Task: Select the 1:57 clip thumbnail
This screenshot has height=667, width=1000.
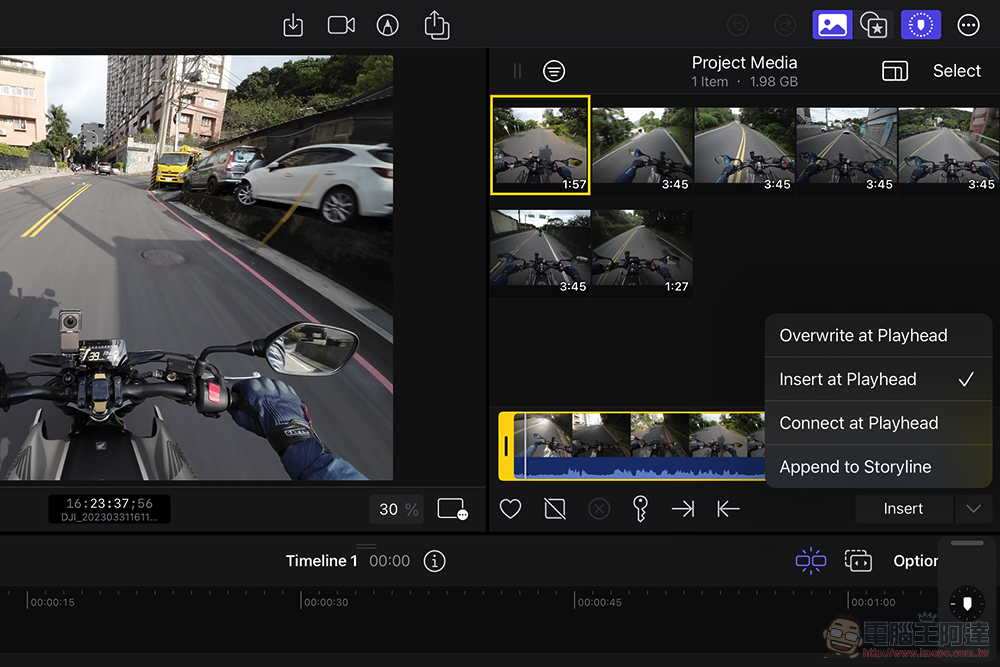Action: 540,145
